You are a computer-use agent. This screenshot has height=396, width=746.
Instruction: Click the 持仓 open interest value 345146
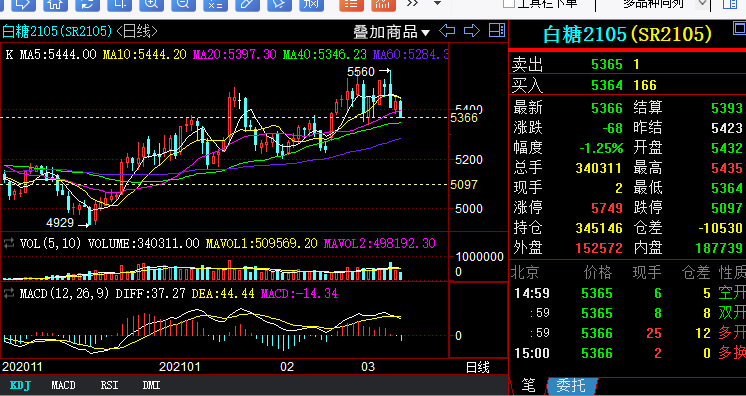599,228
